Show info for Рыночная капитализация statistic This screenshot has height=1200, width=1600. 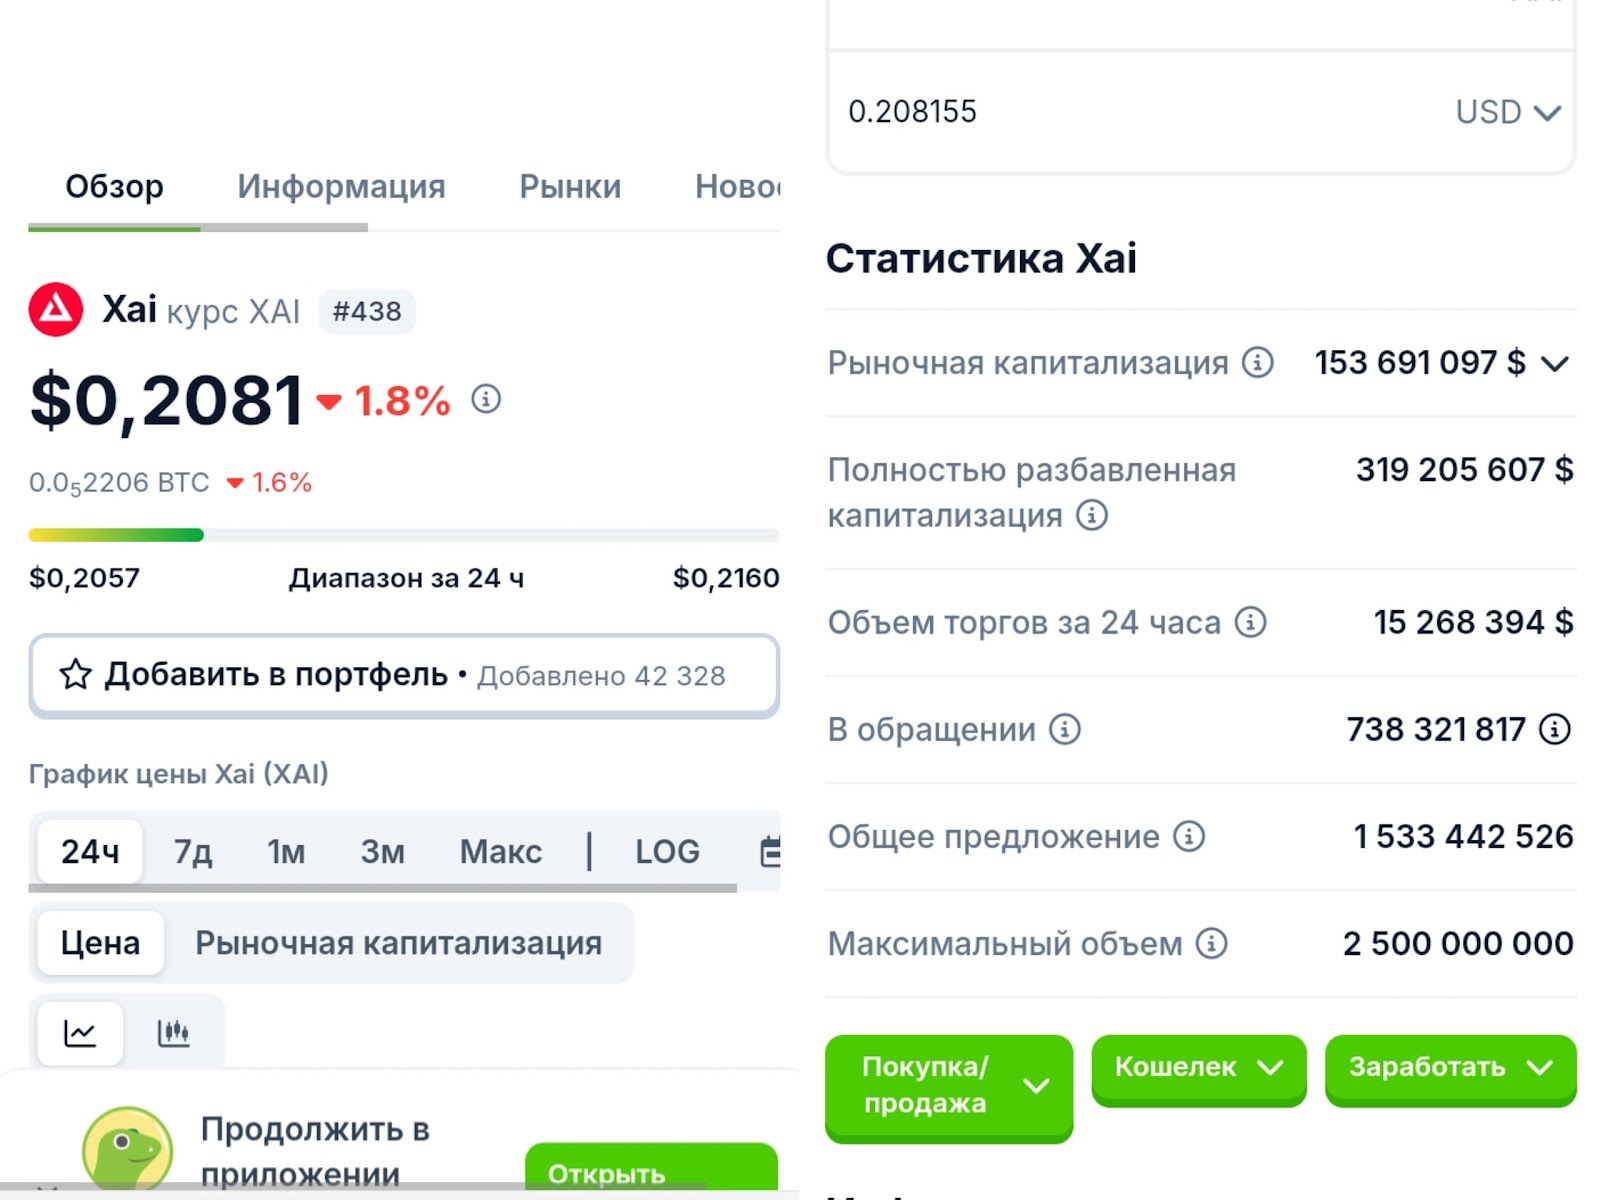pyautogui.click(x=1258, y=362)
